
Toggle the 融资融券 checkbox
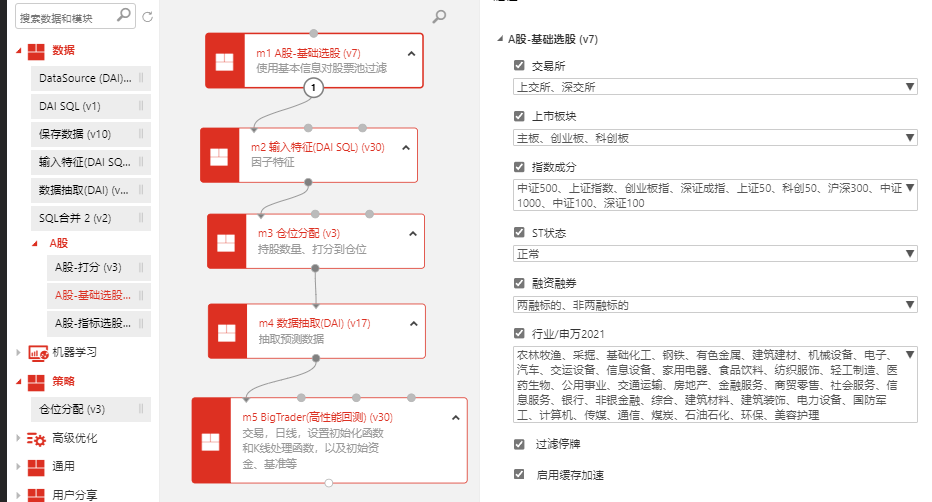519,283
